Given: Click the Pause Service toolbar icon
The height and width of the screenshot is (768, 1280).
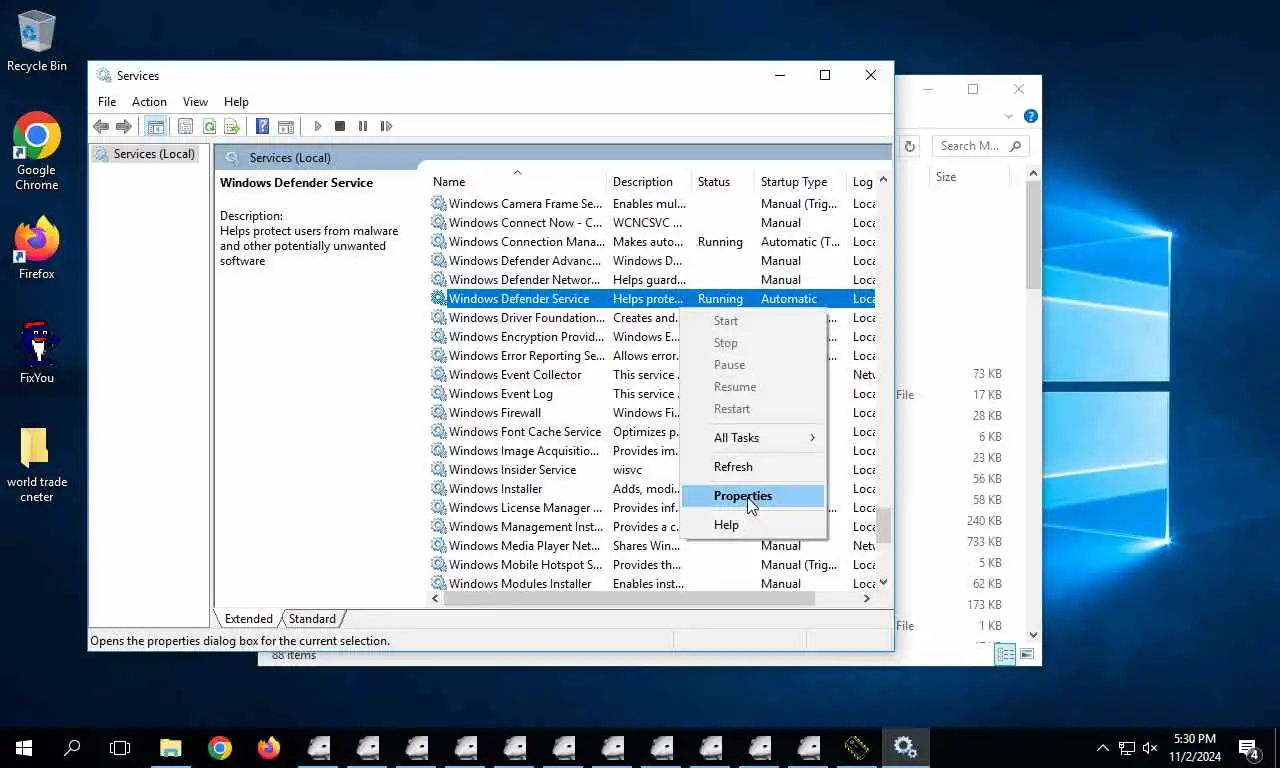Looking at the screenshot, I should point(363,126).
